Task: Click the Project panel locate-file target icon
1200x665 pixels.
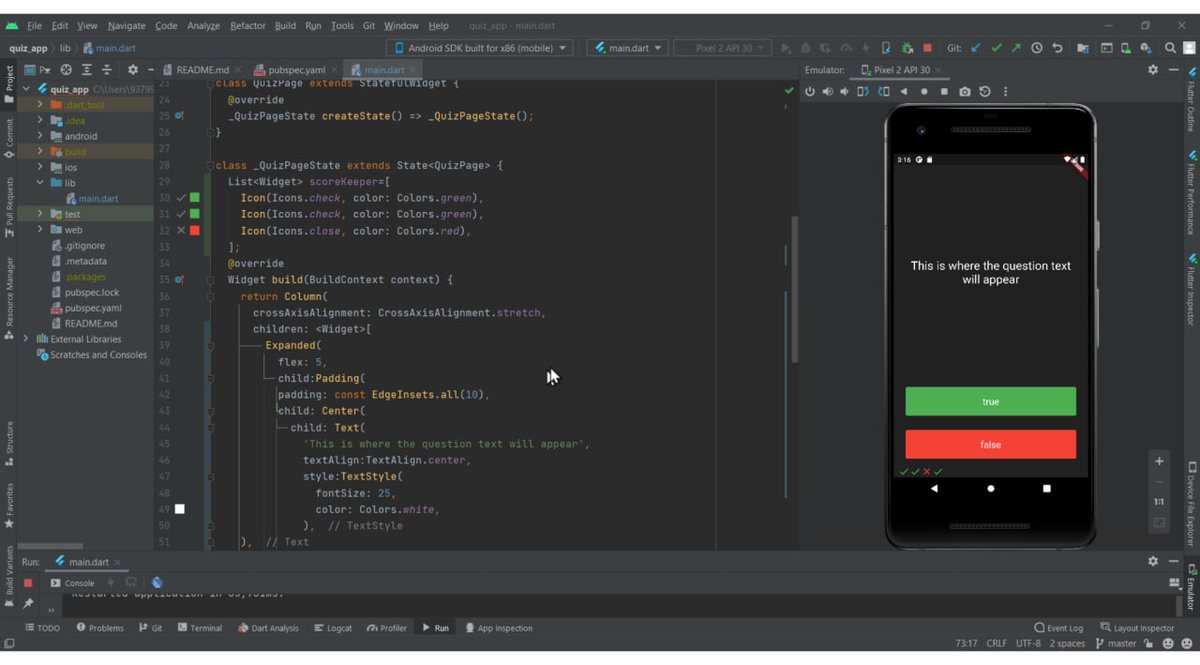Action: (x=66, y=70)
